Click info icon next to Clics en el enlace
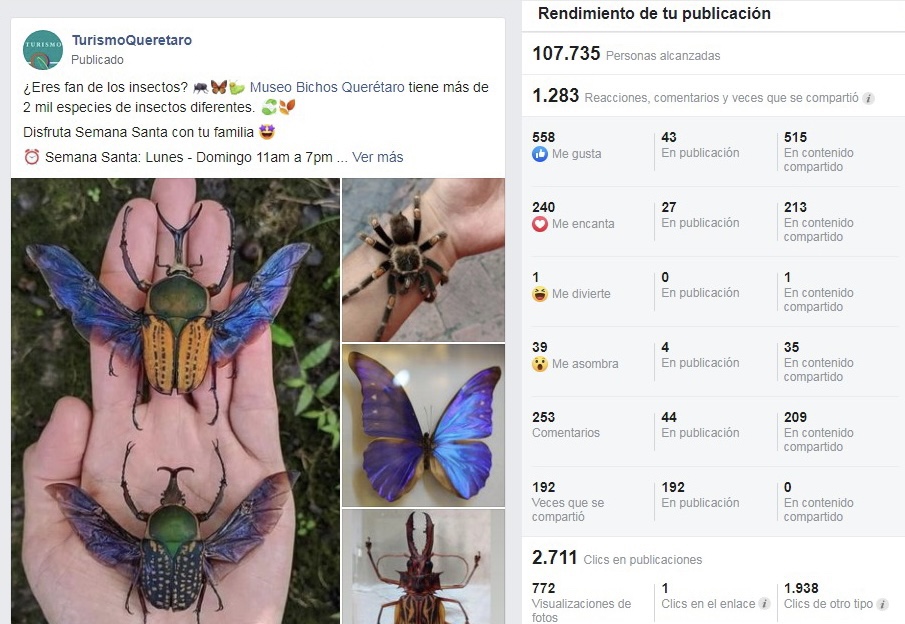This screenshot has width=905, height=624. coord(764,603)
